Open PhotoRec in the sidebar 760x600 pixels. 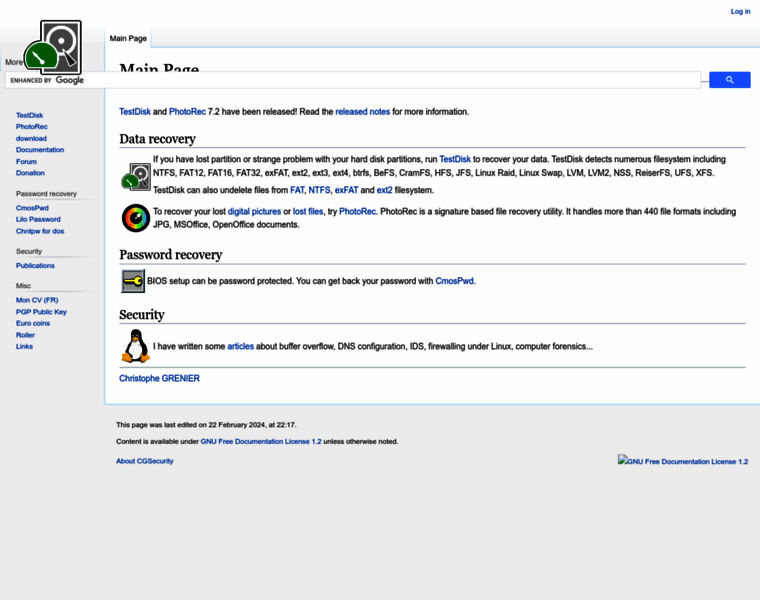pyautogui.click(x=32, y=126)
